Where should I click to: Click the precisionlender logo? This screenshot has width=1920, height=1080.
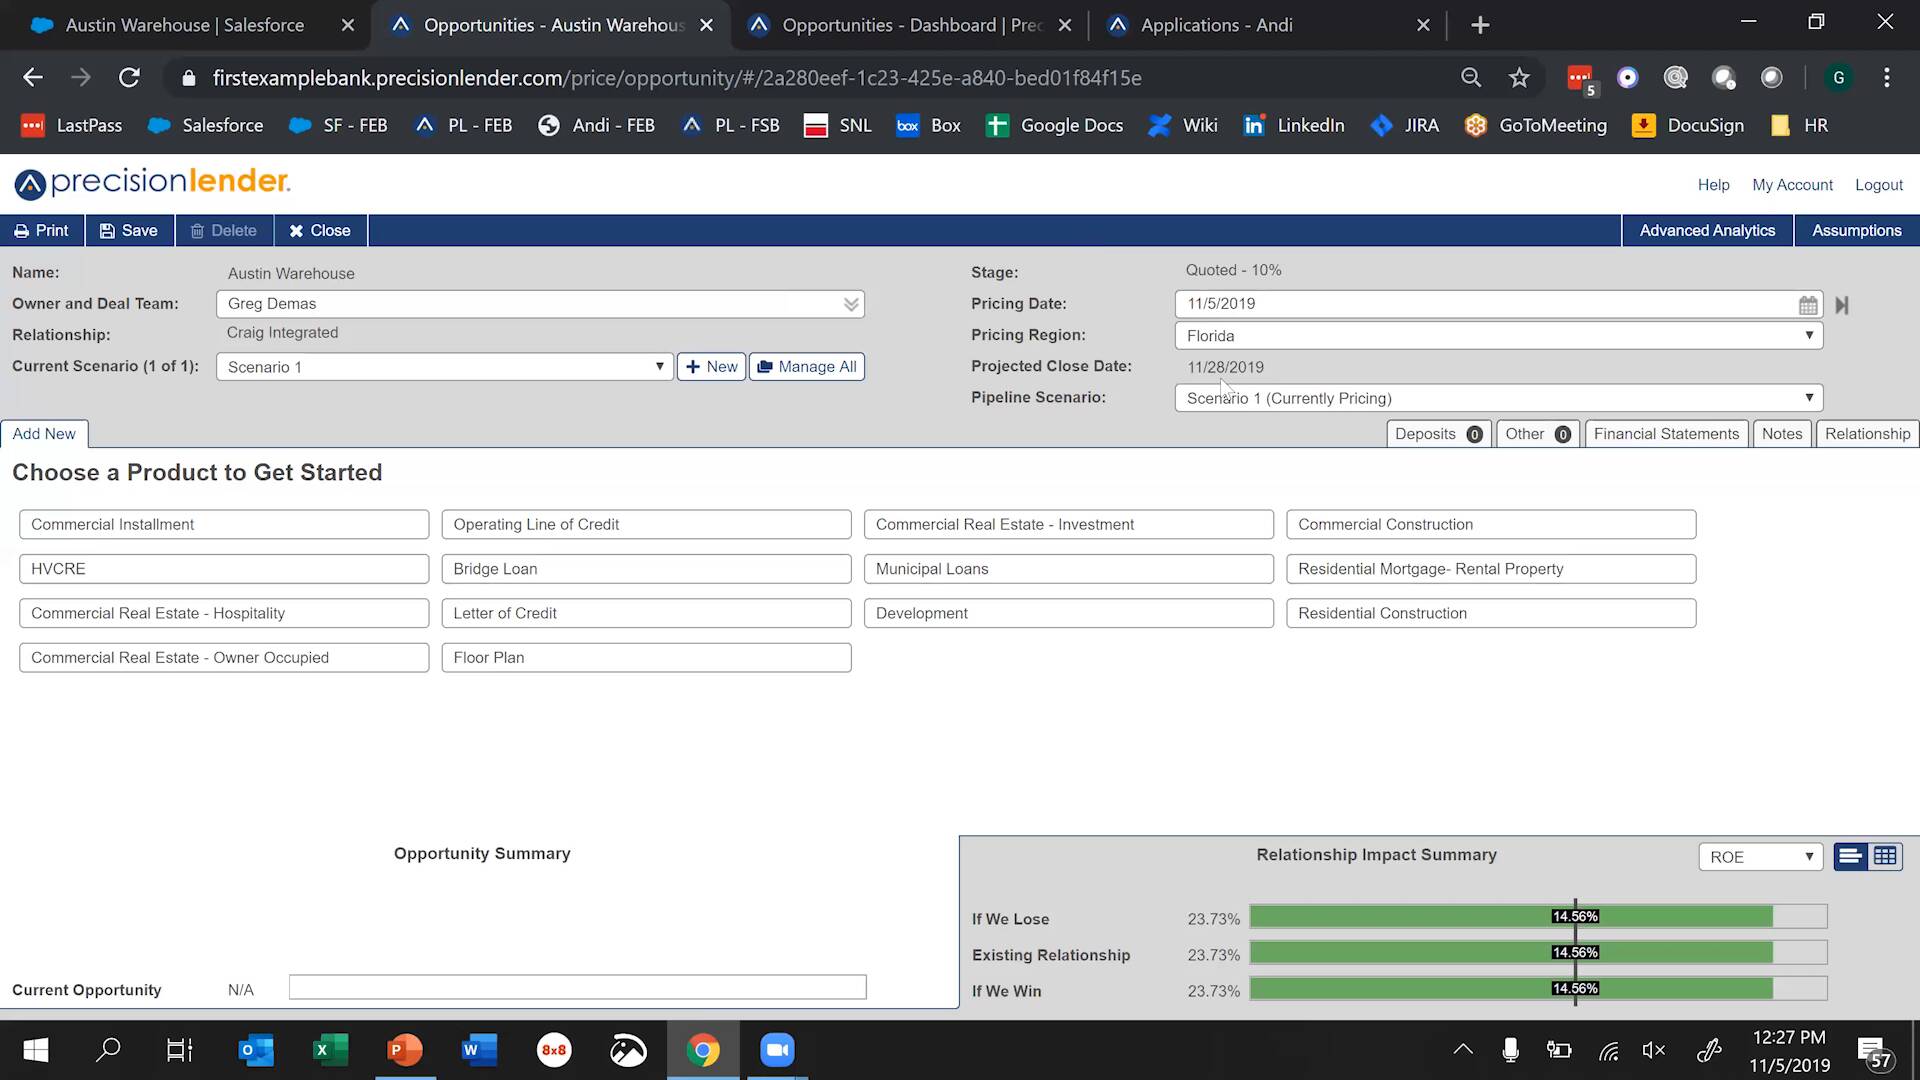[150, 183]
